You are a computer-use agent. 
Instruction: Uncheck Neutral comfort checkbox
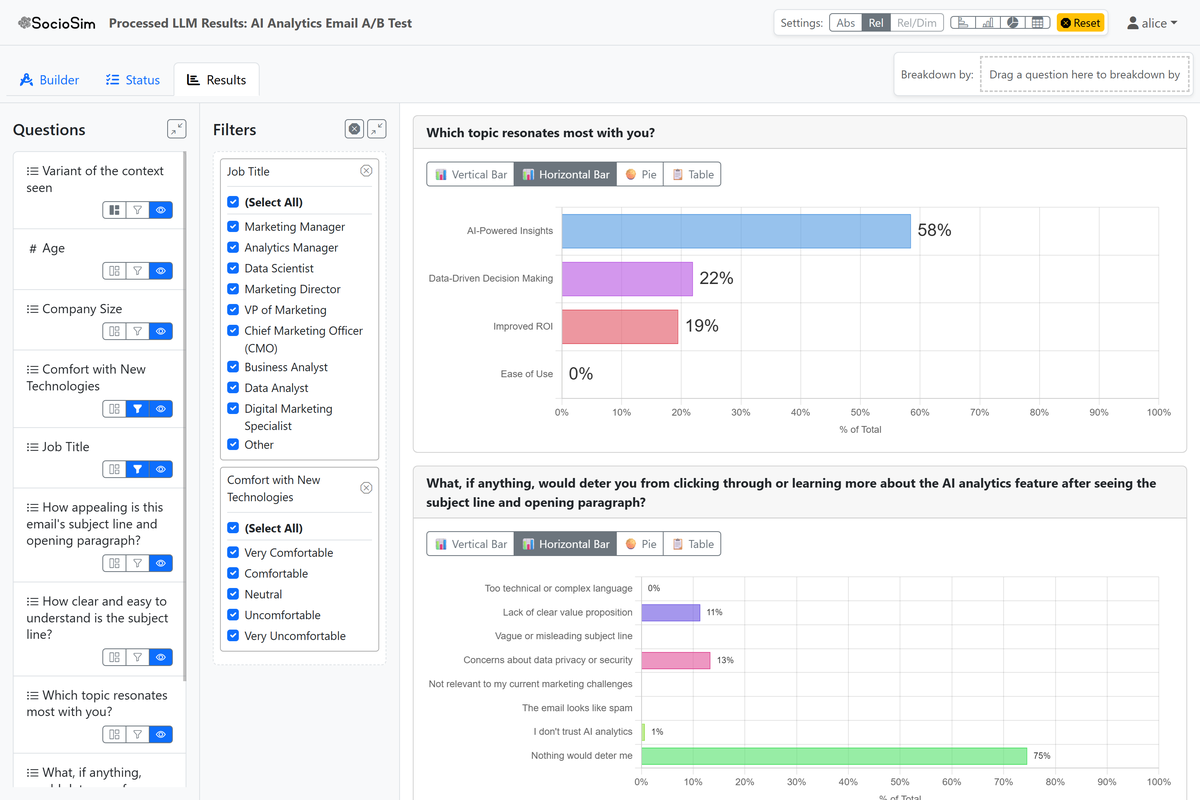[x=233, y=594]
